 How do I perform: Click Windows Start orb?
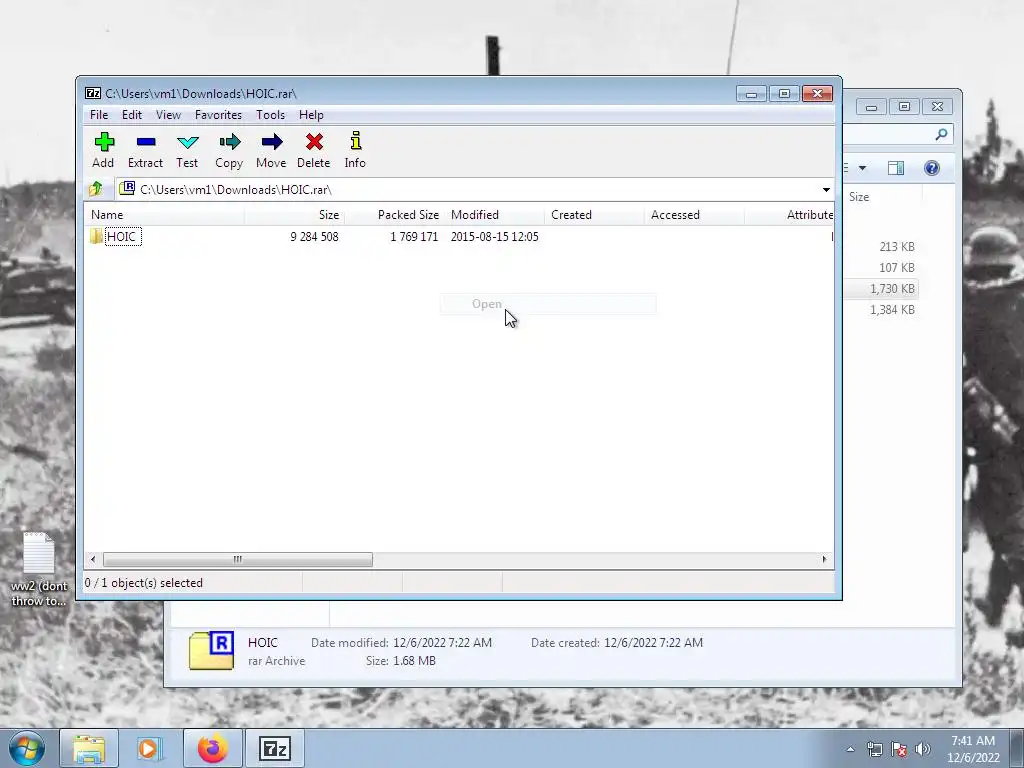click(x=27, y=749)
